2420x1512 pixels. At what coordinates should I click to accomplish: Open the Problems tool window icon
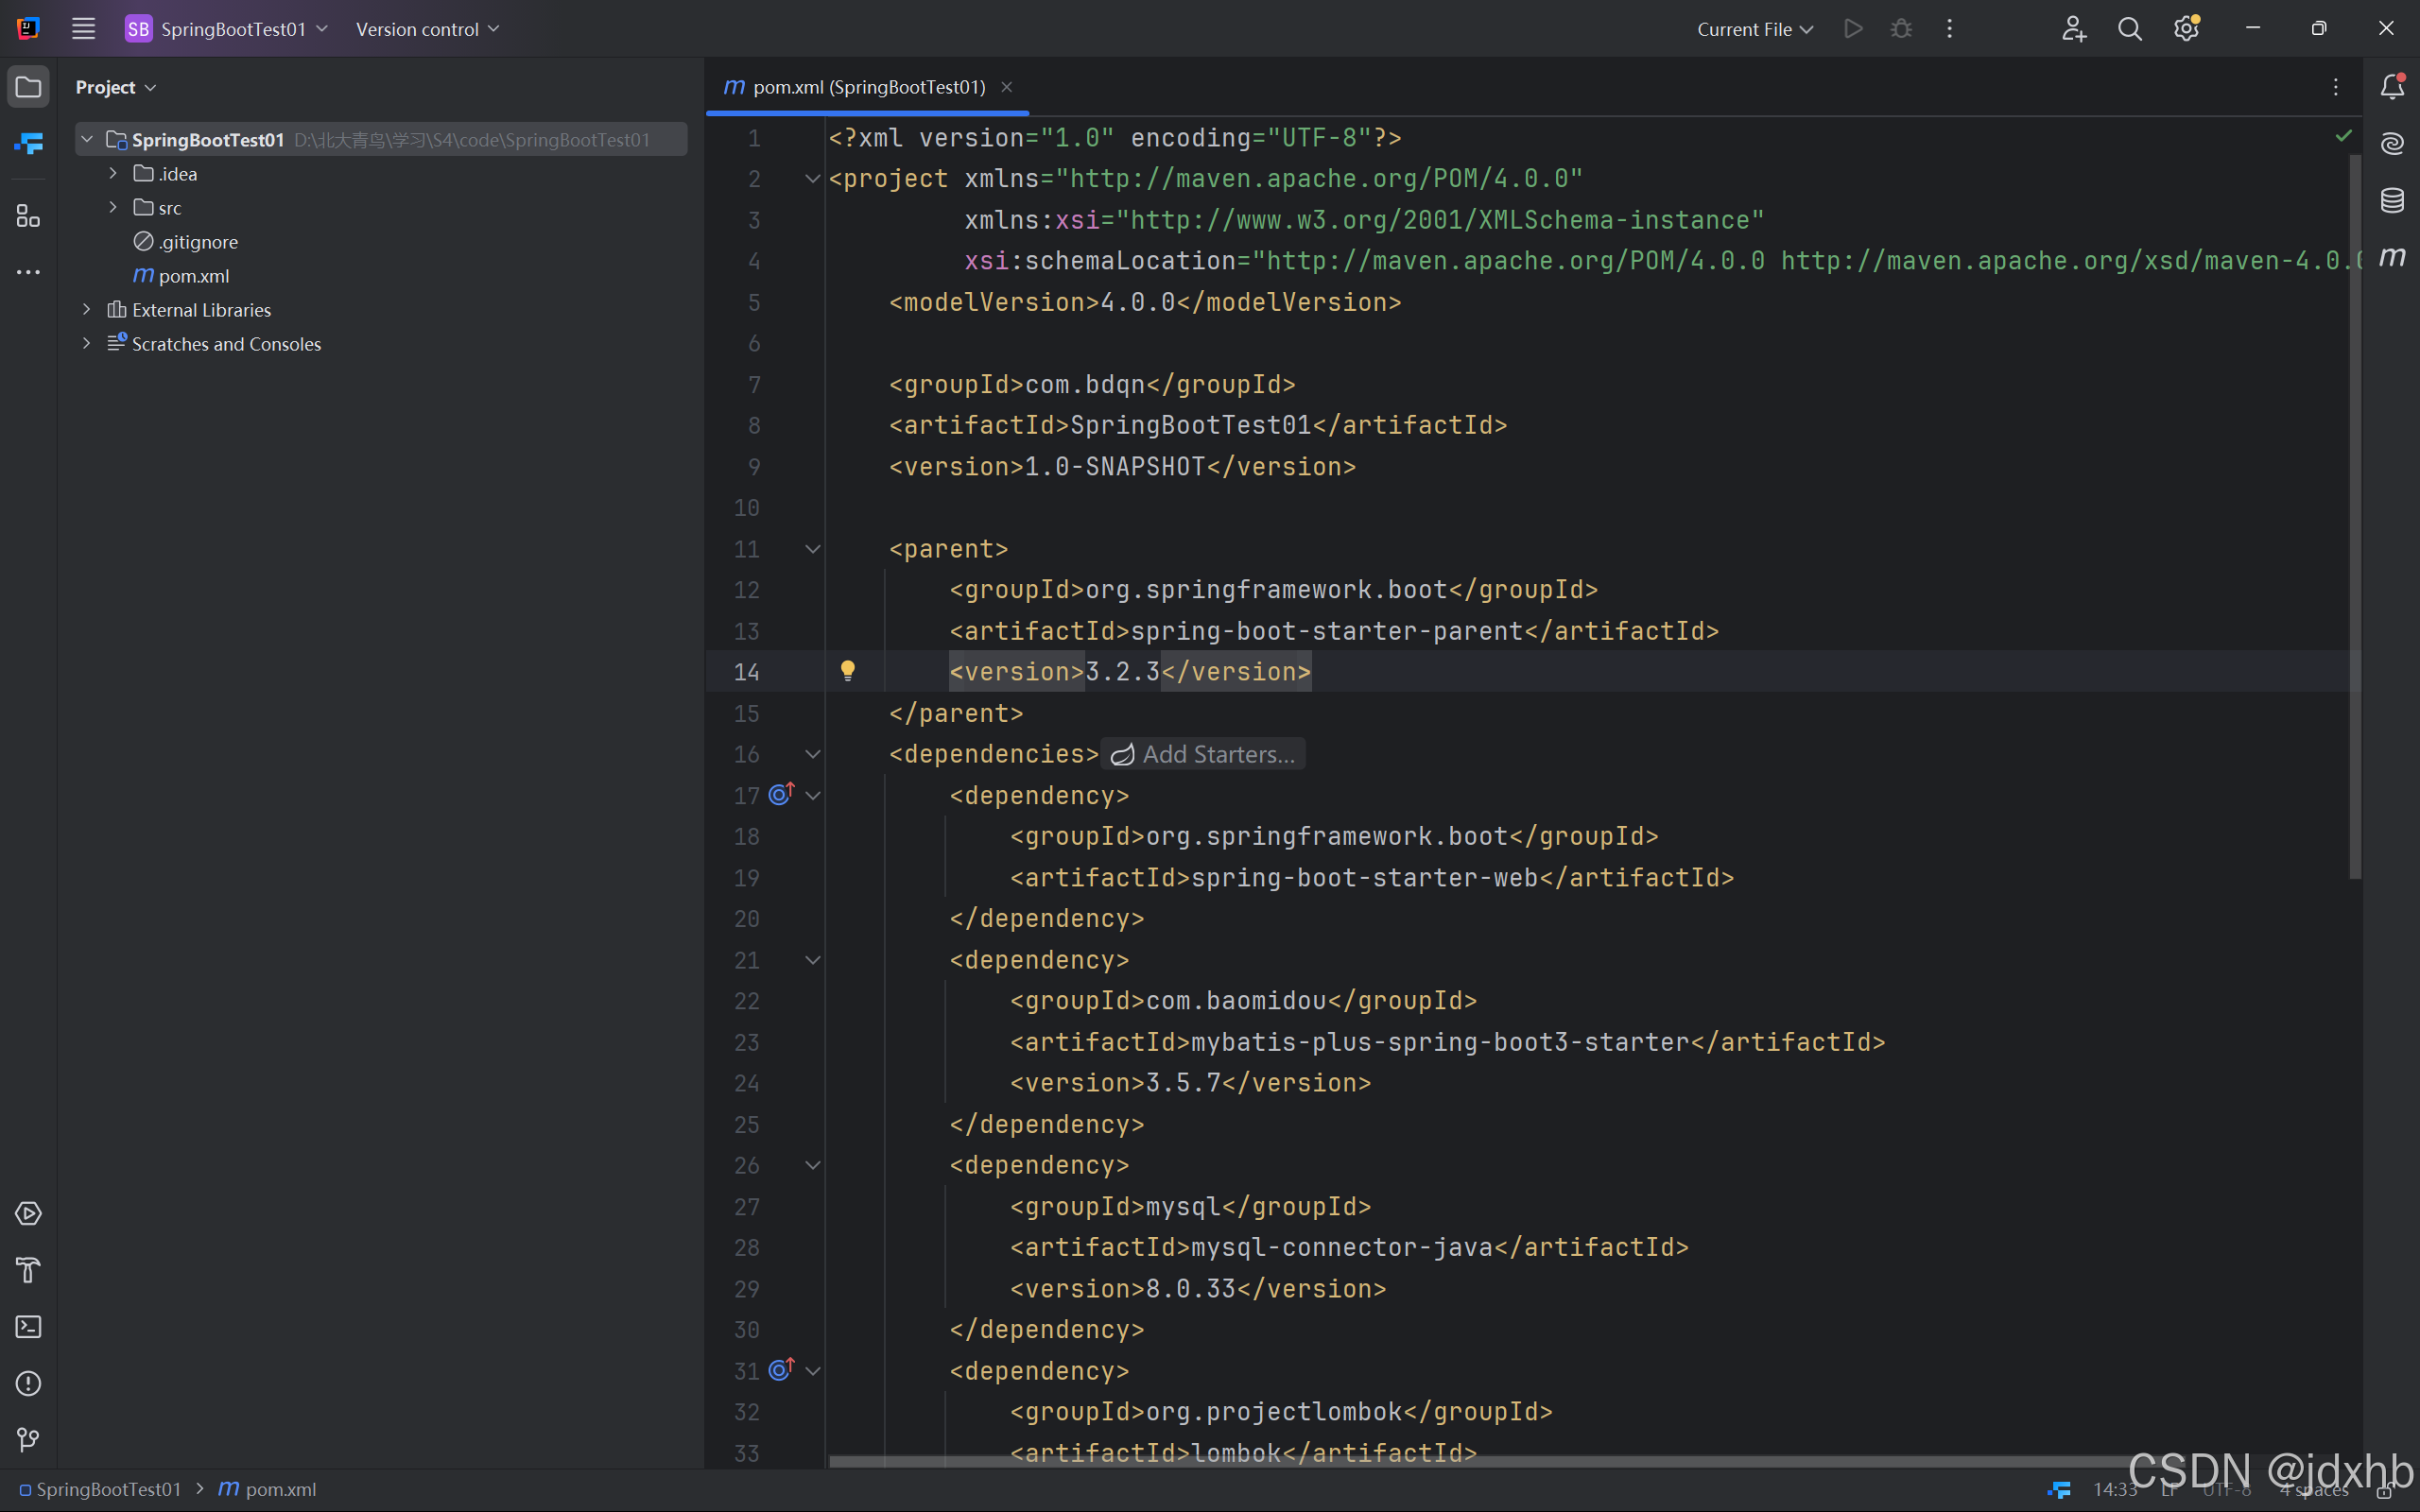[28, 1383]
